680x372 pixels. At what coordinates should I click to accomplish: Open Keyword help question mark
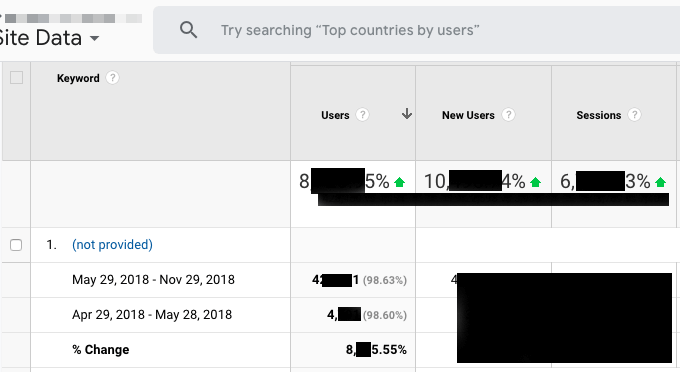(x=112, y=78)
